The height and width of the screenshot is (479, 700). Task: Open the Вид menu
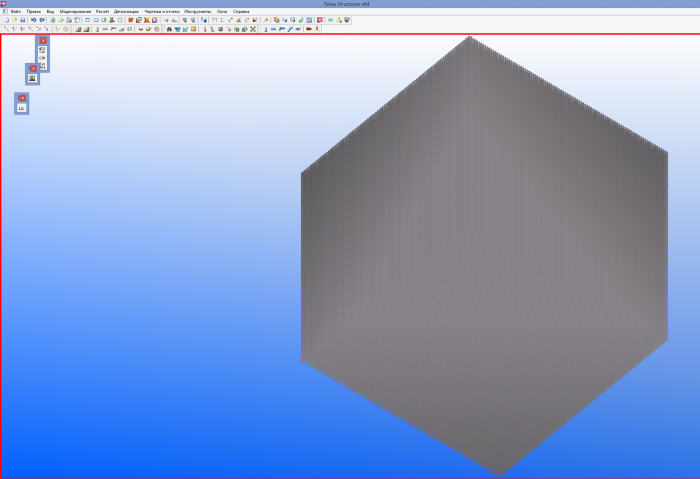(50, 11)
